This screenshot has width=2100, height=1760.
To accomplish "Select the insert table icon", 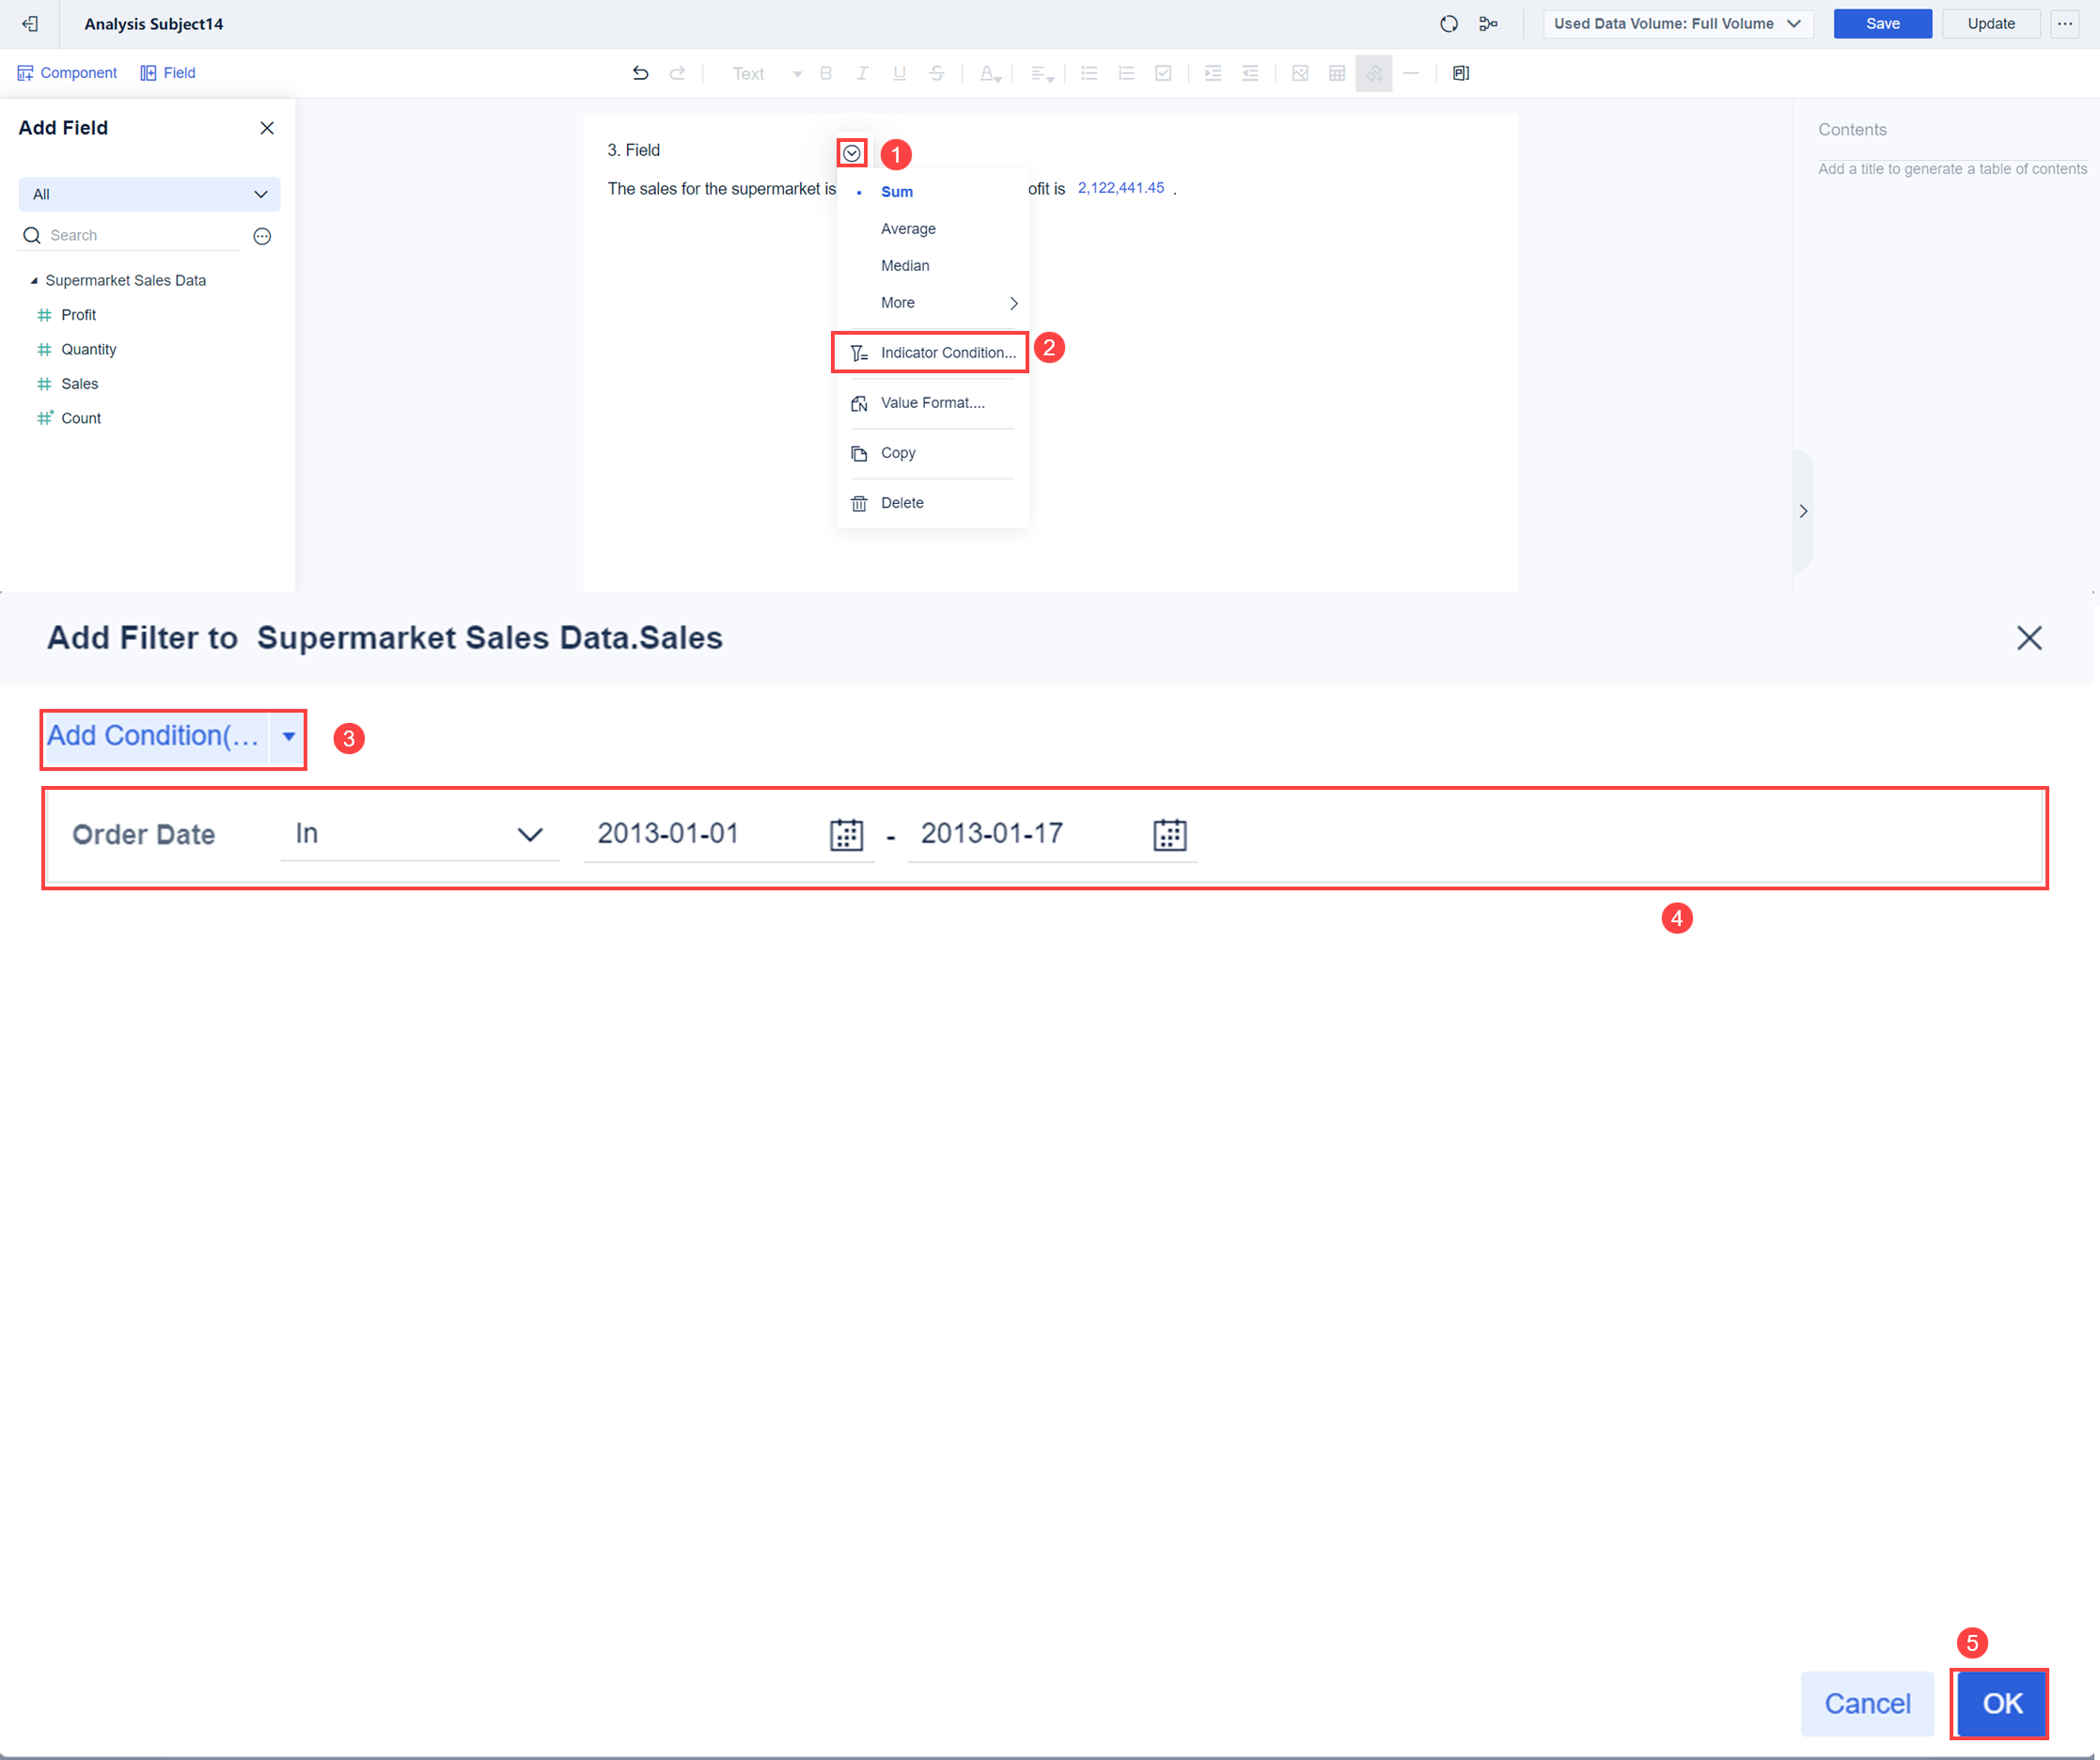I will [x=1337, y=73].
